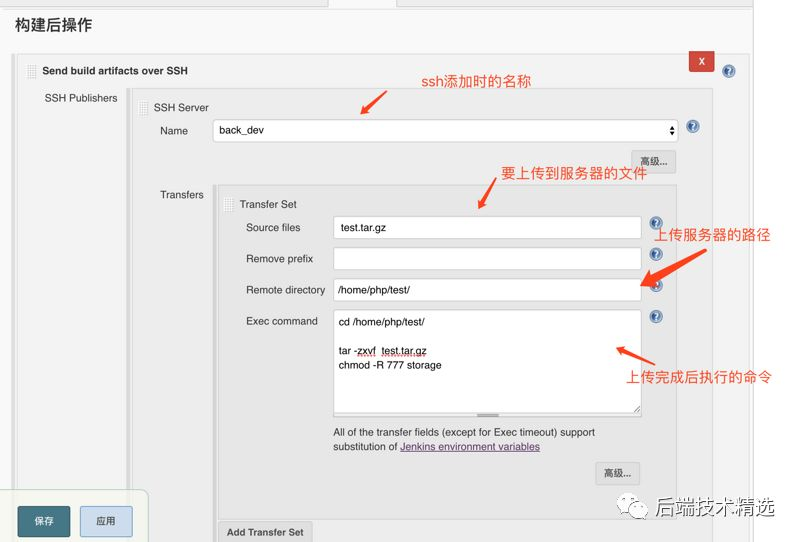Viewport: 800px width, 542px height.
Task: Open help icon next to SSH Server Name
Action: point(692,126)
